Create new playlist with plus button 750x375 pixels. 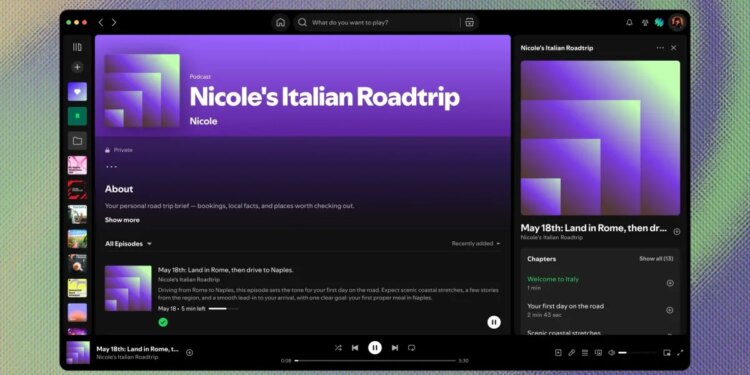tap(77, 67)
